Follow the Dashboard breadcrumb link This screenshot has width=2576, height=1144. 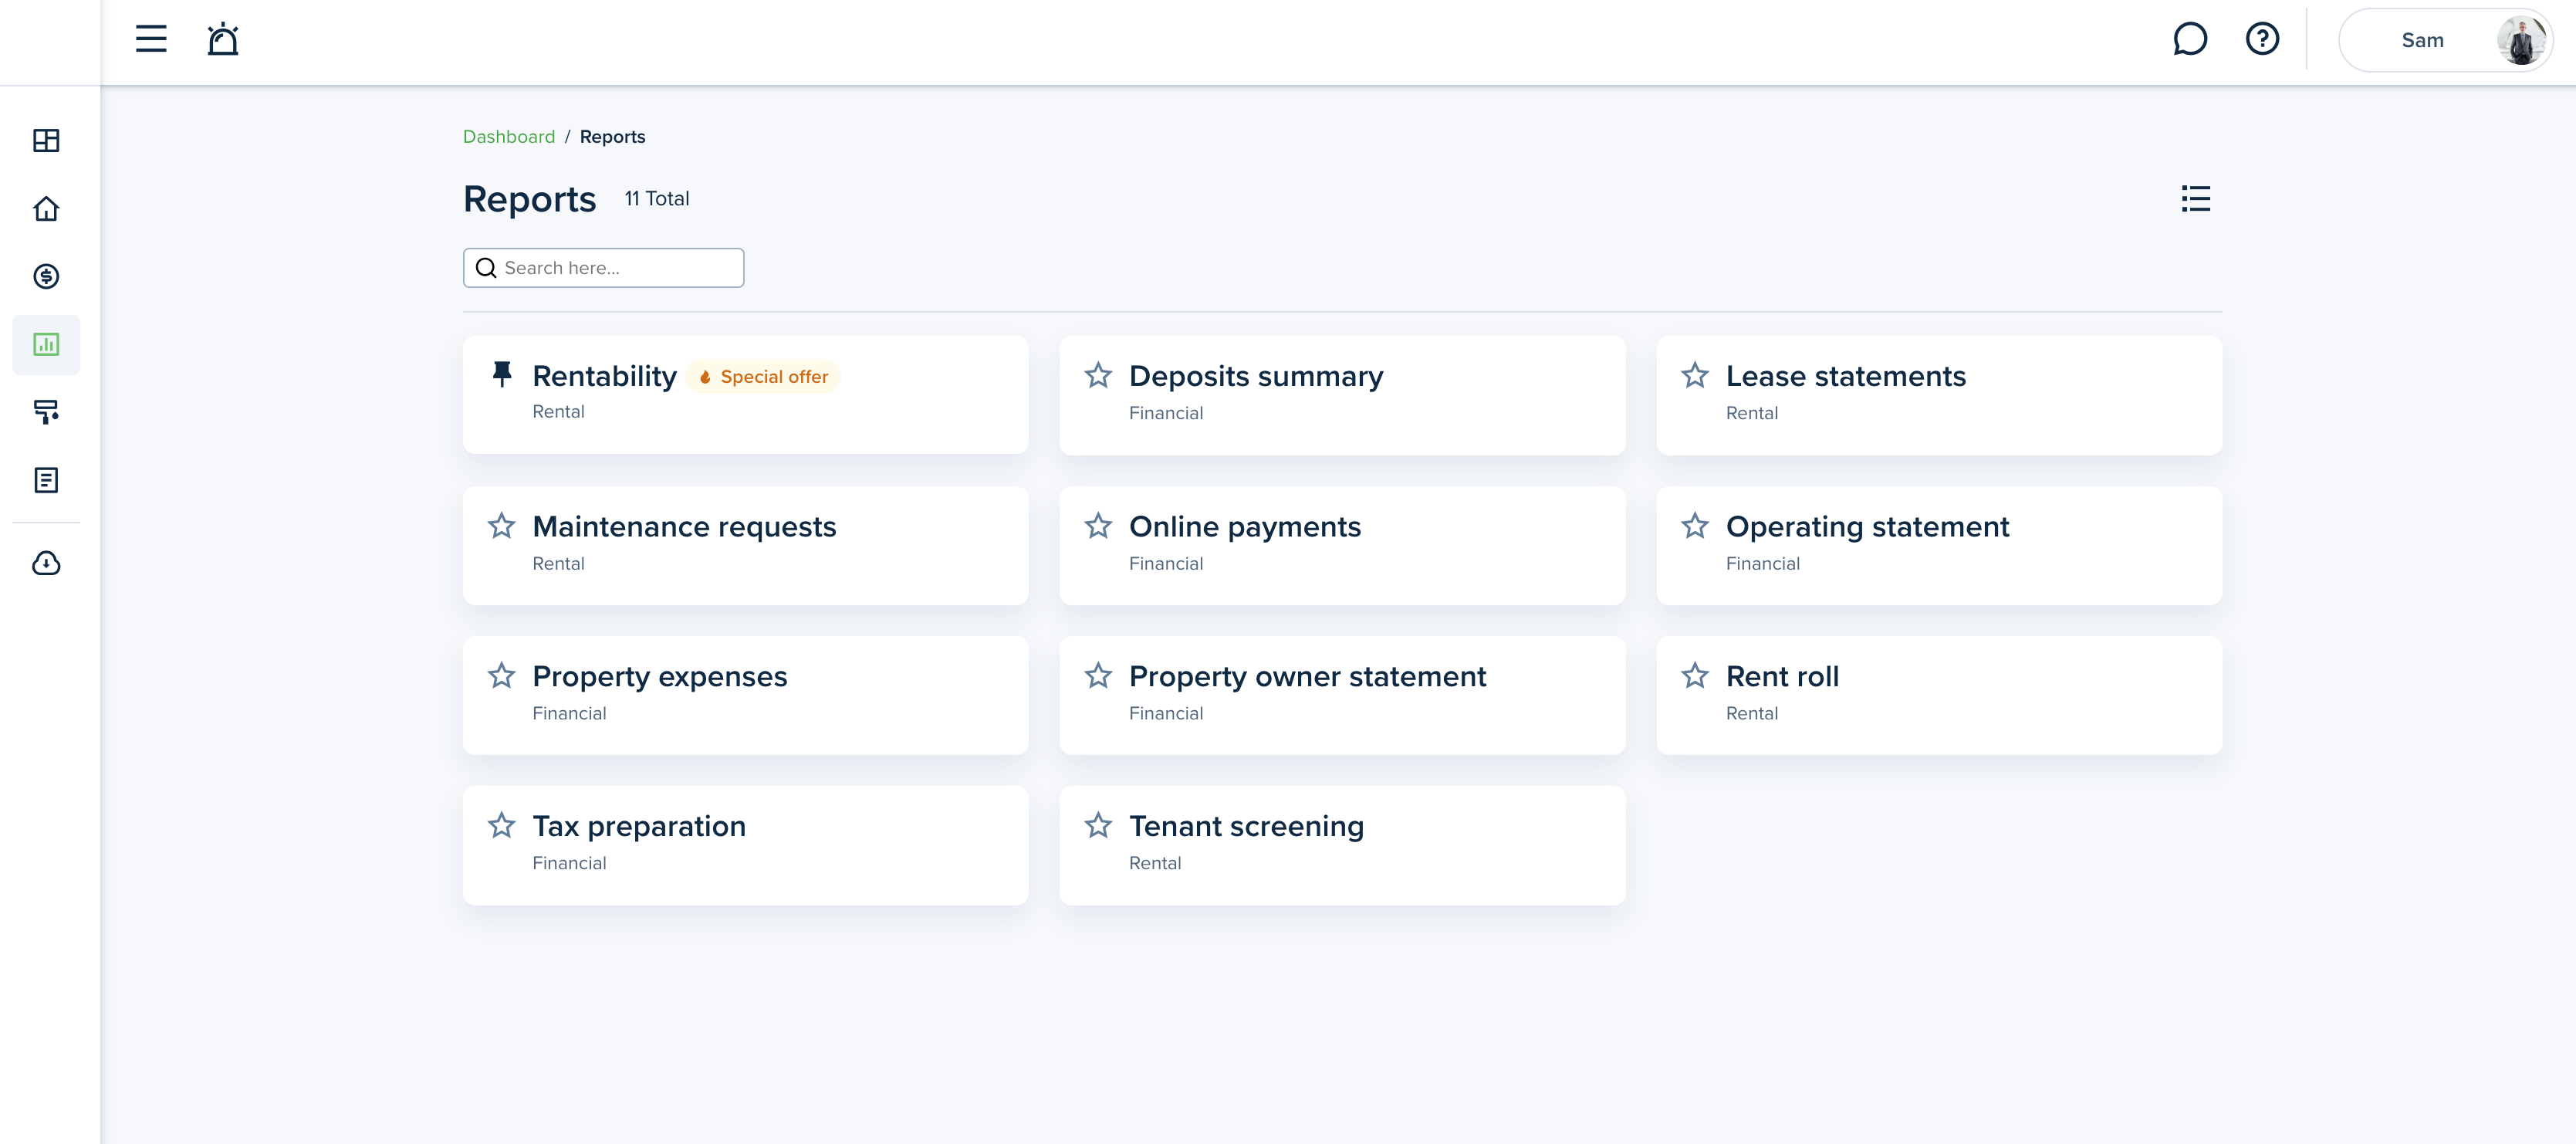pos(508,137)
